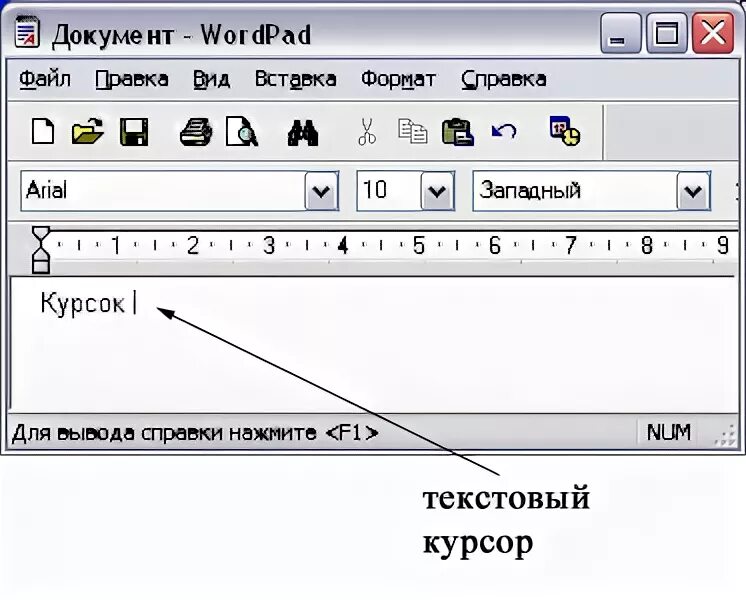The width and height of the screenshot is (746, 600).
Task: Expand the Западный script dropdown arrow
Action: (693, 191)
